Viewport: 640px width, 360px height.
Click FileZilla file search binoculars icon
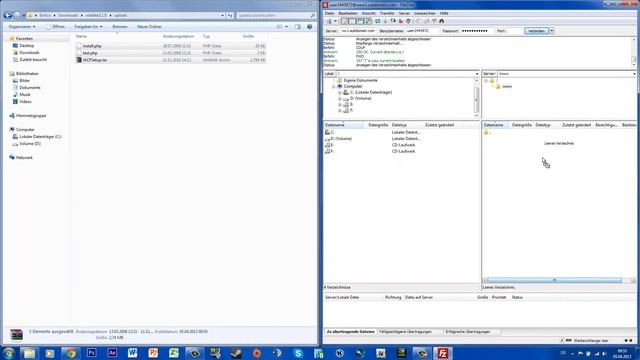click(x=442, y=21)
